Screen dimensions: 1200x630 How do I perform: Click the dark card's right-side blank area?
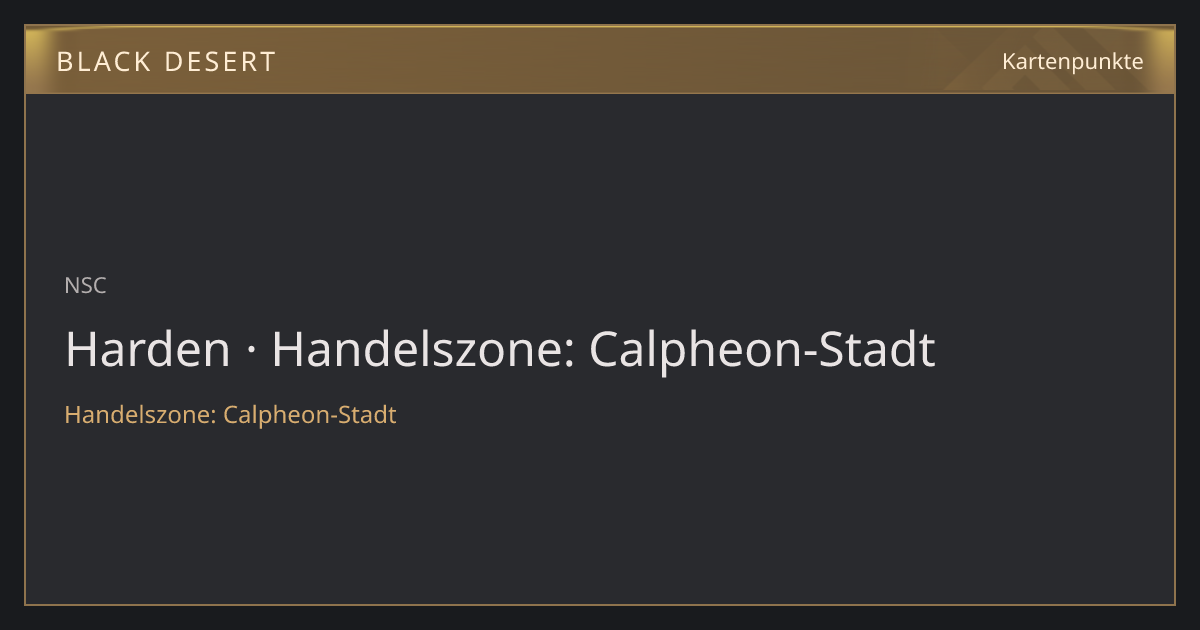tap(1060, 350)
